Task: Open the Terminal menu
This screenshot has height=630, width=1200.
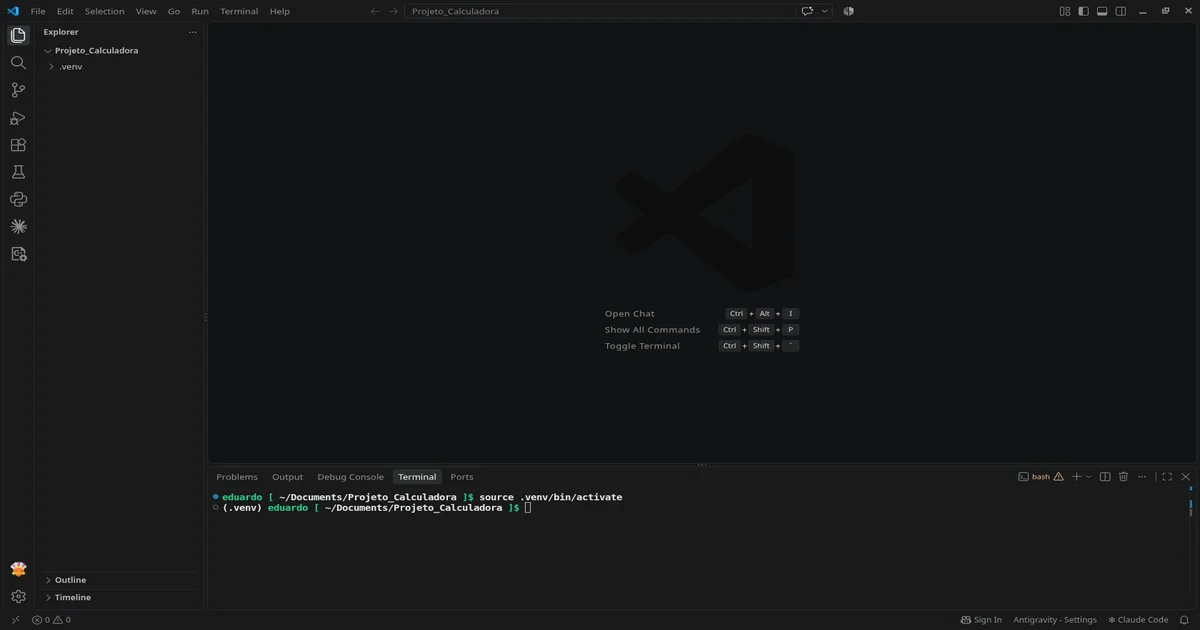Action: 239,11
